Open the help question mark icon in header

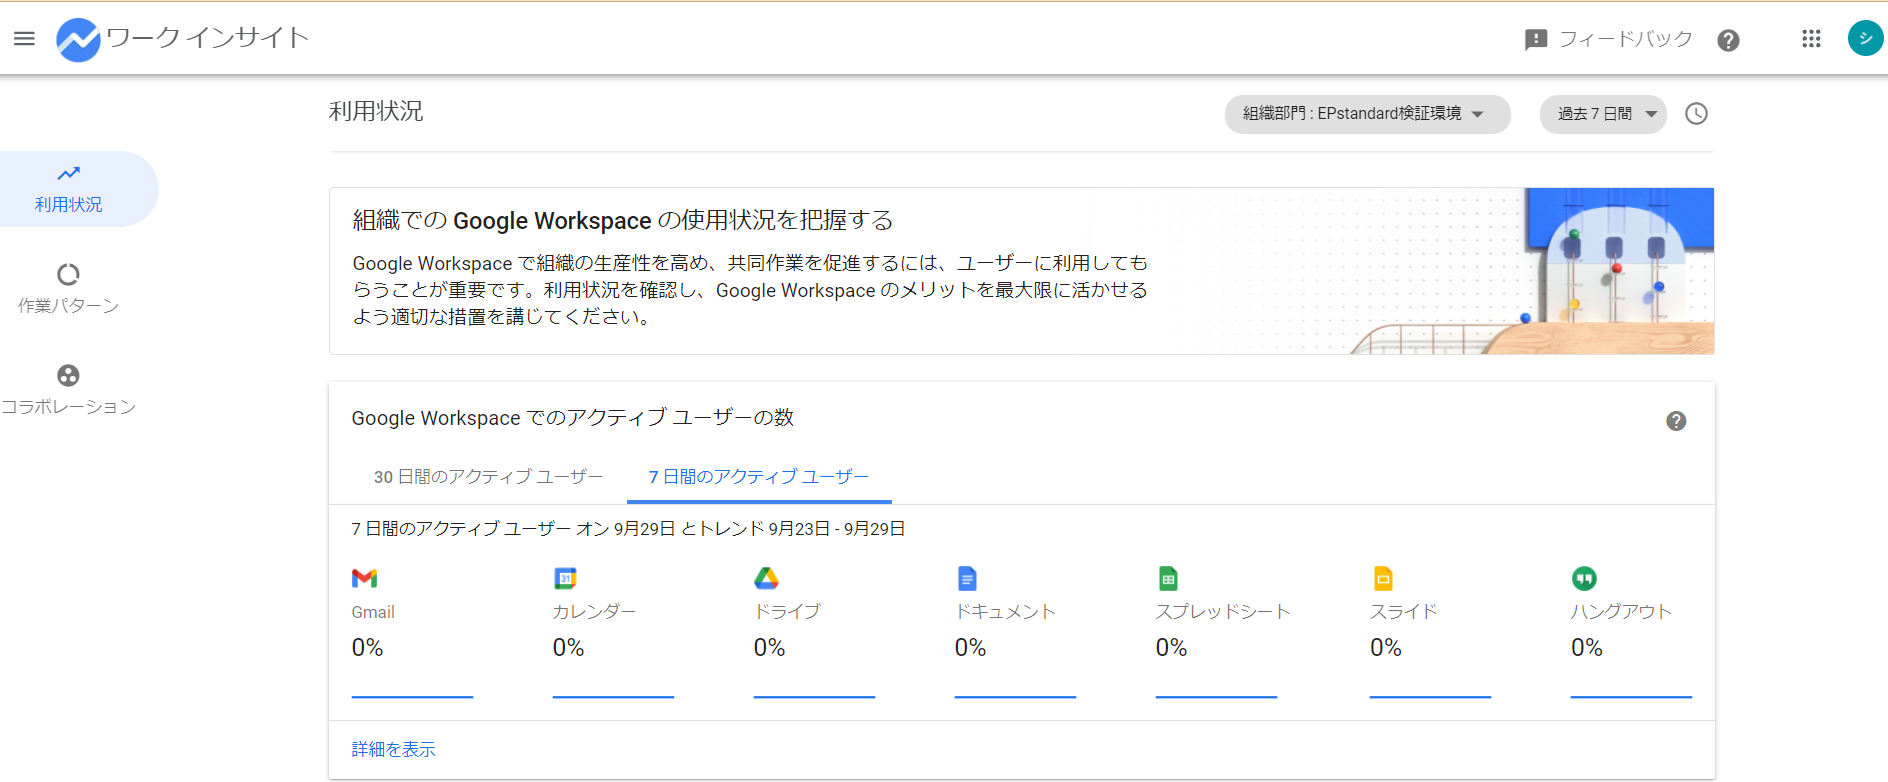[x=1728, y=40]
